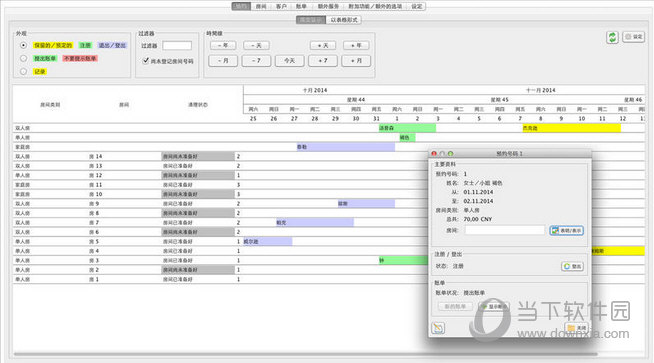Select blue booking bar in 房 9 row
Screen dimensions: 654x363
tap(366, 204)
